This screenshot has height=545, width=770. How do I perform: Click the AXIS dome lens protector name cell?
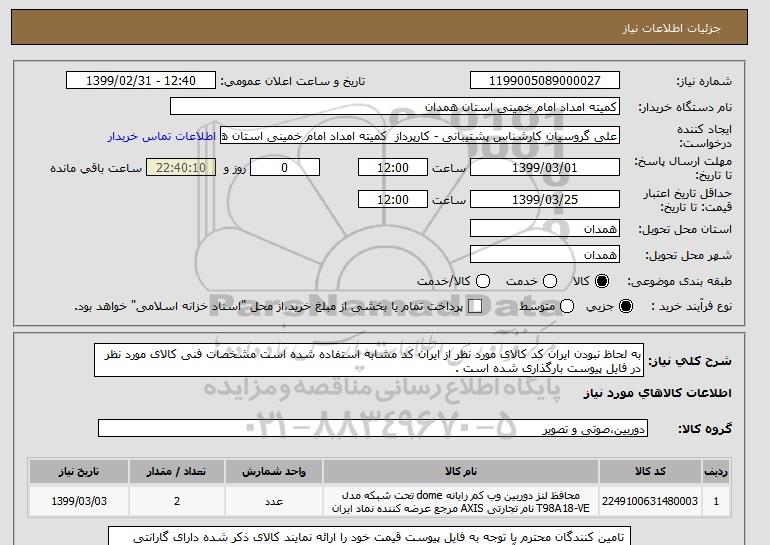point(461,501)
